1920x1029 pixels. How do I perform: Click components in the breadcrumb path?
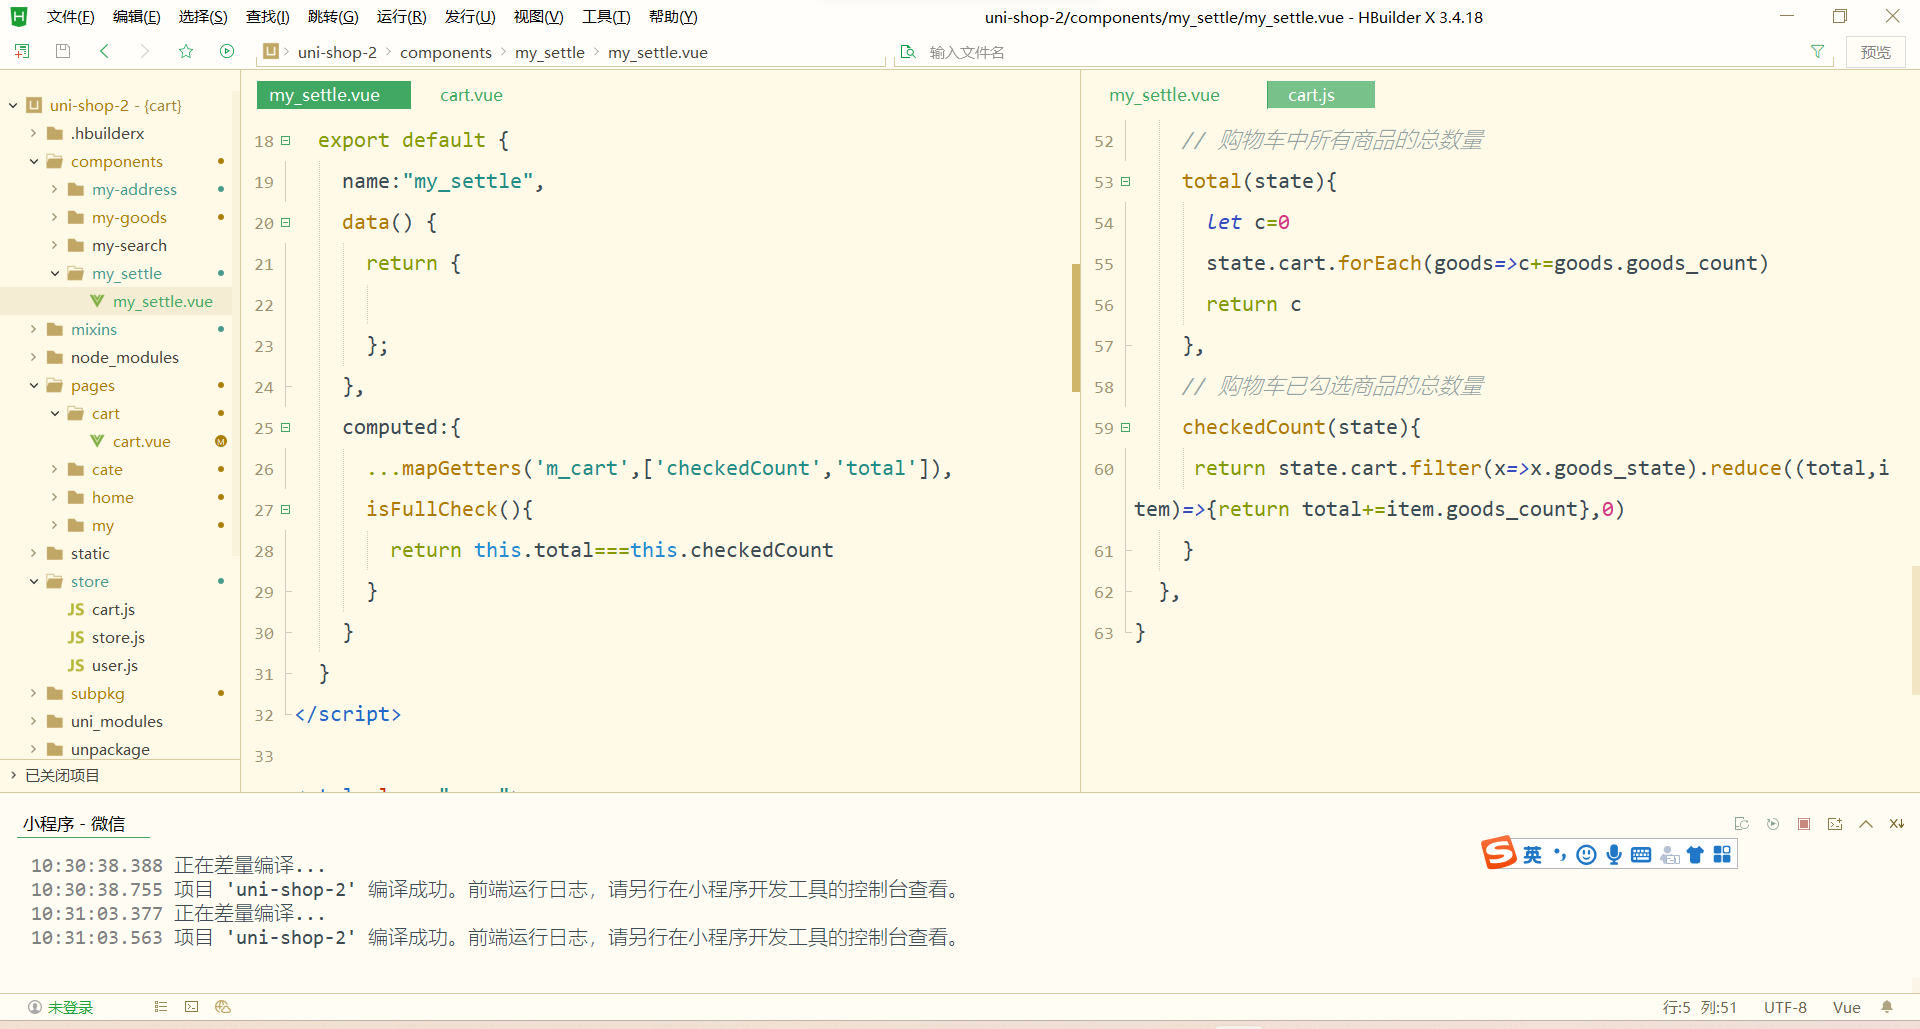click(446, 52)
